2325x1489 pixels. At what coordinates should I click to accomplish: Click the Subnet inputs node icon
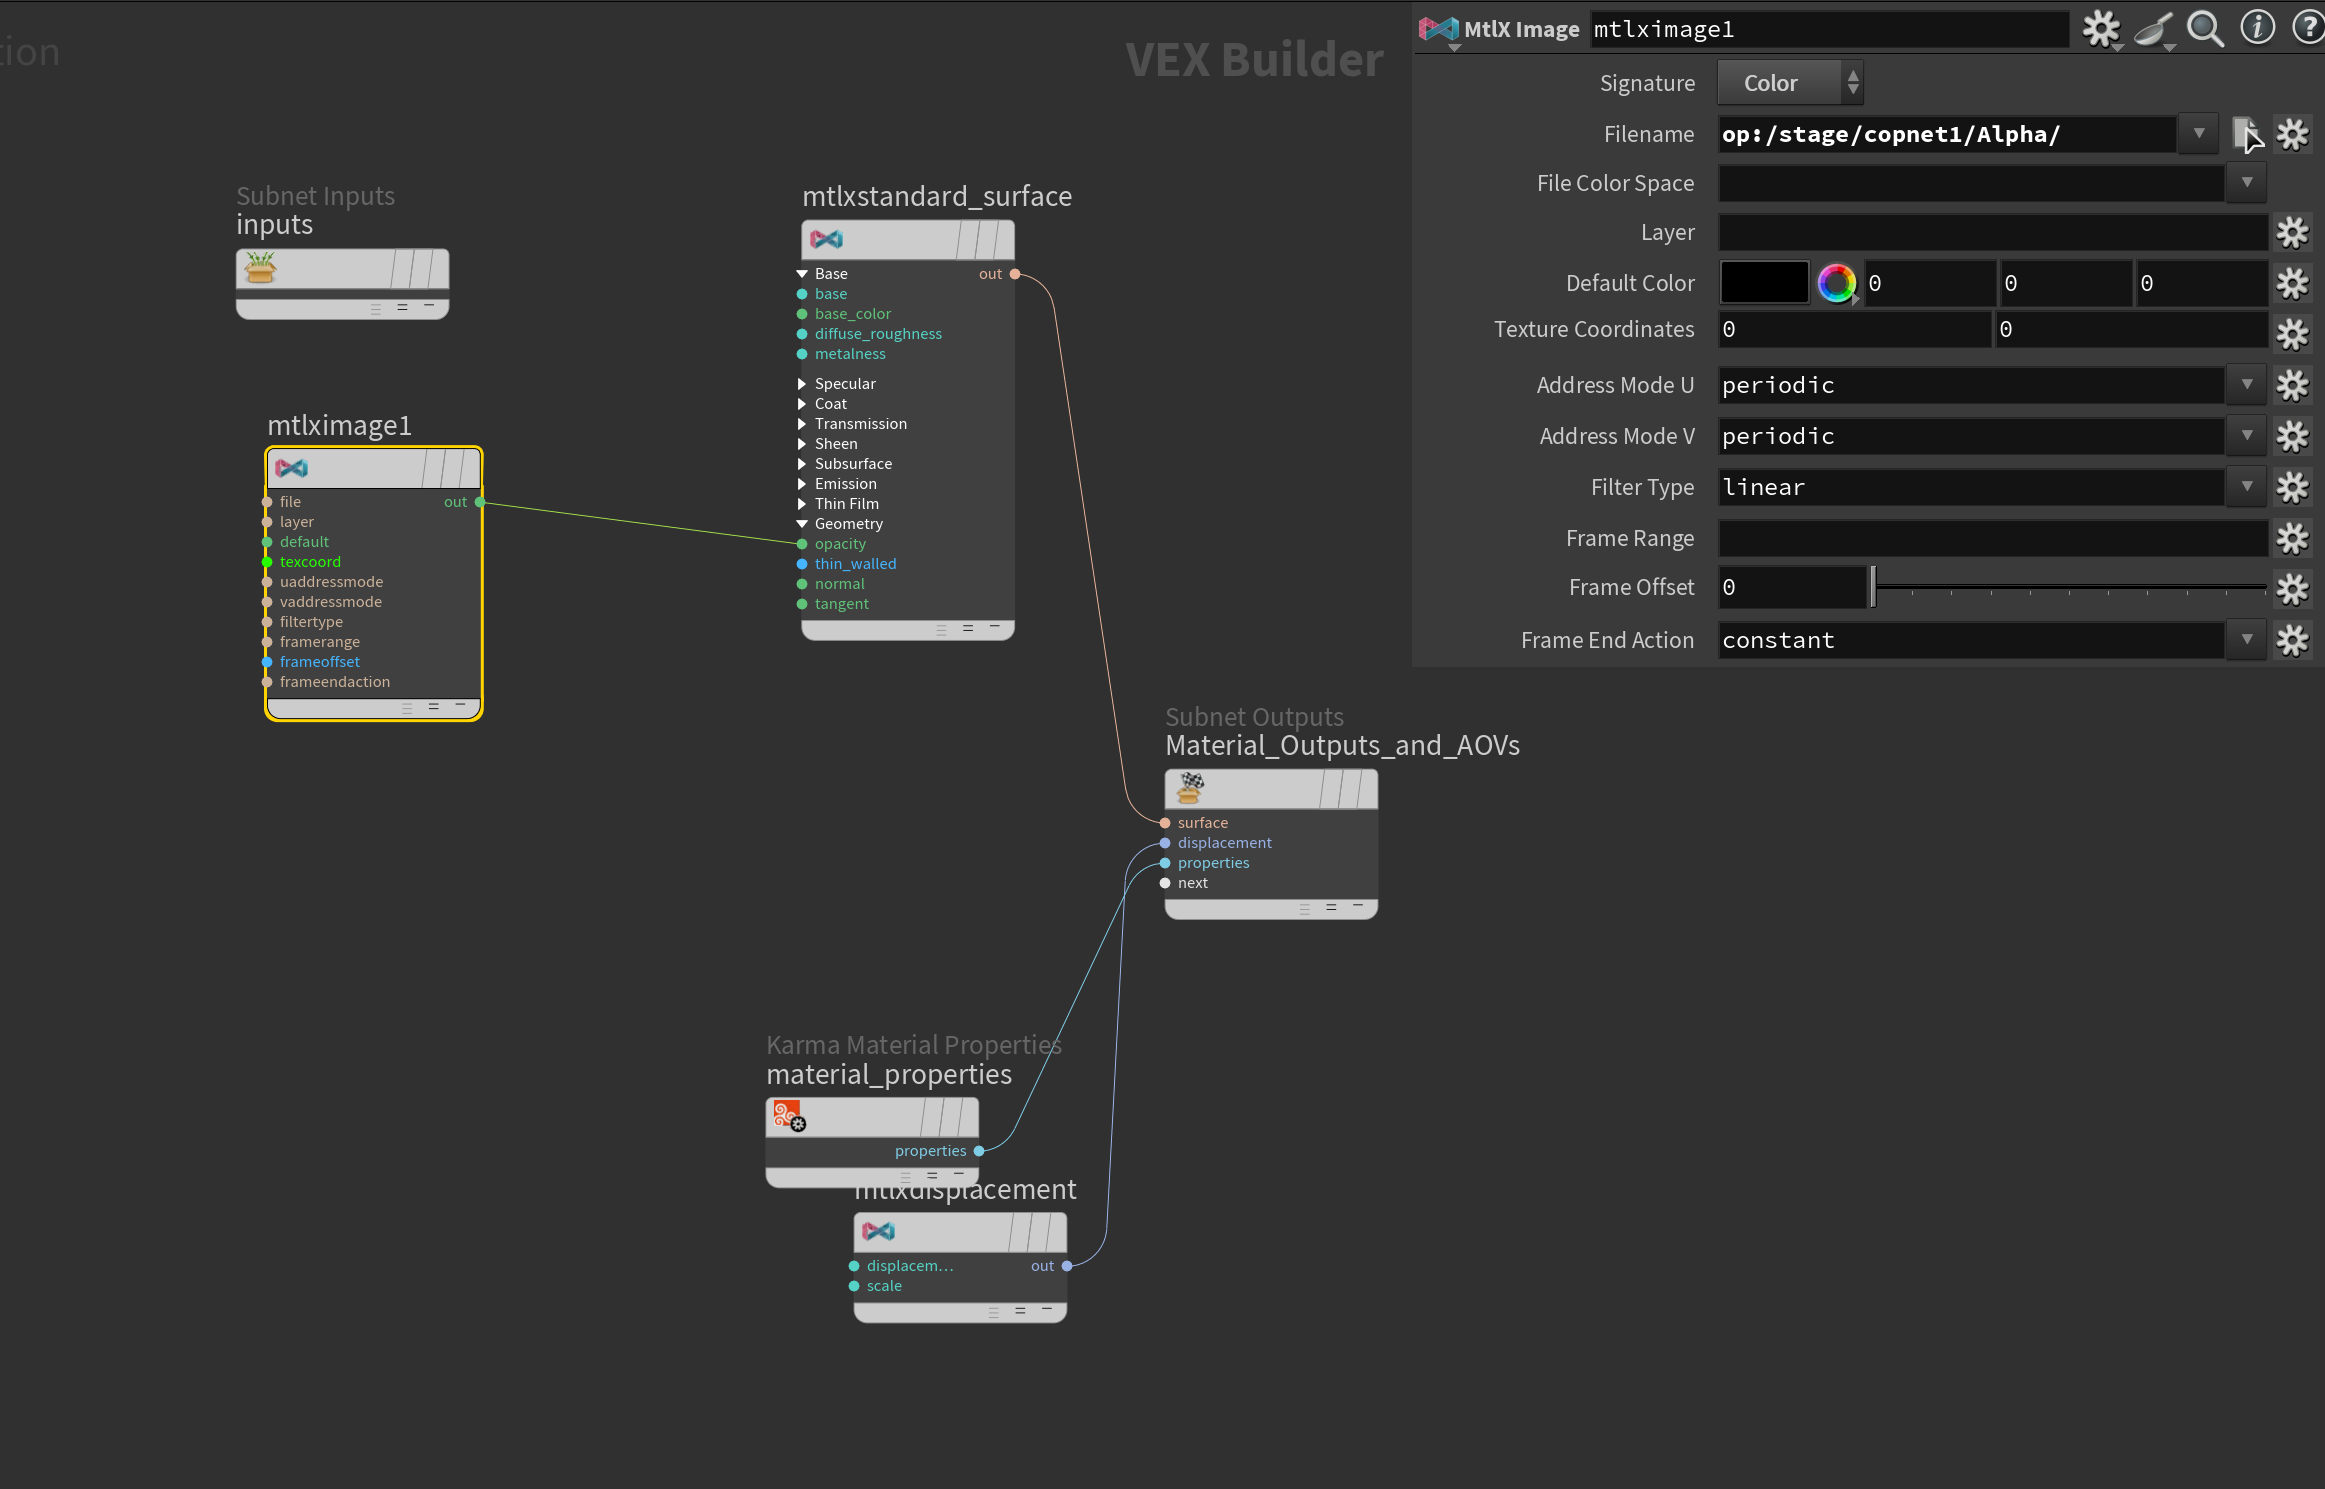point(261,268)
